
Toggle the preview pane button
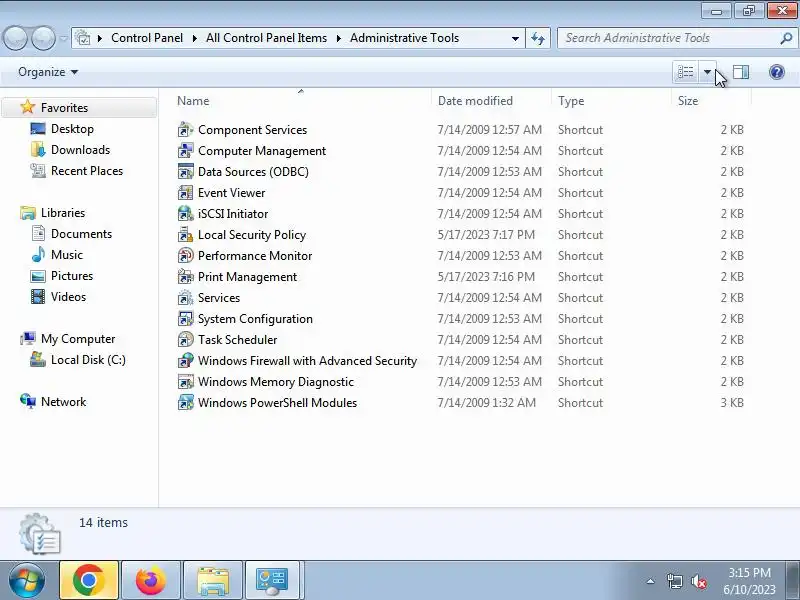[741, 72]
